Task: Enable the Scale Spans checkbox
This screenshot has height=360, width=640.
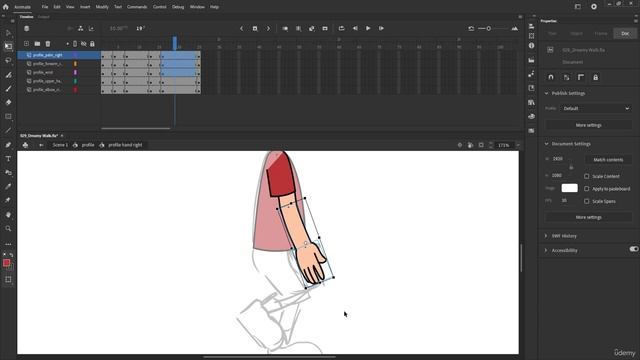Action: [587, 201]
